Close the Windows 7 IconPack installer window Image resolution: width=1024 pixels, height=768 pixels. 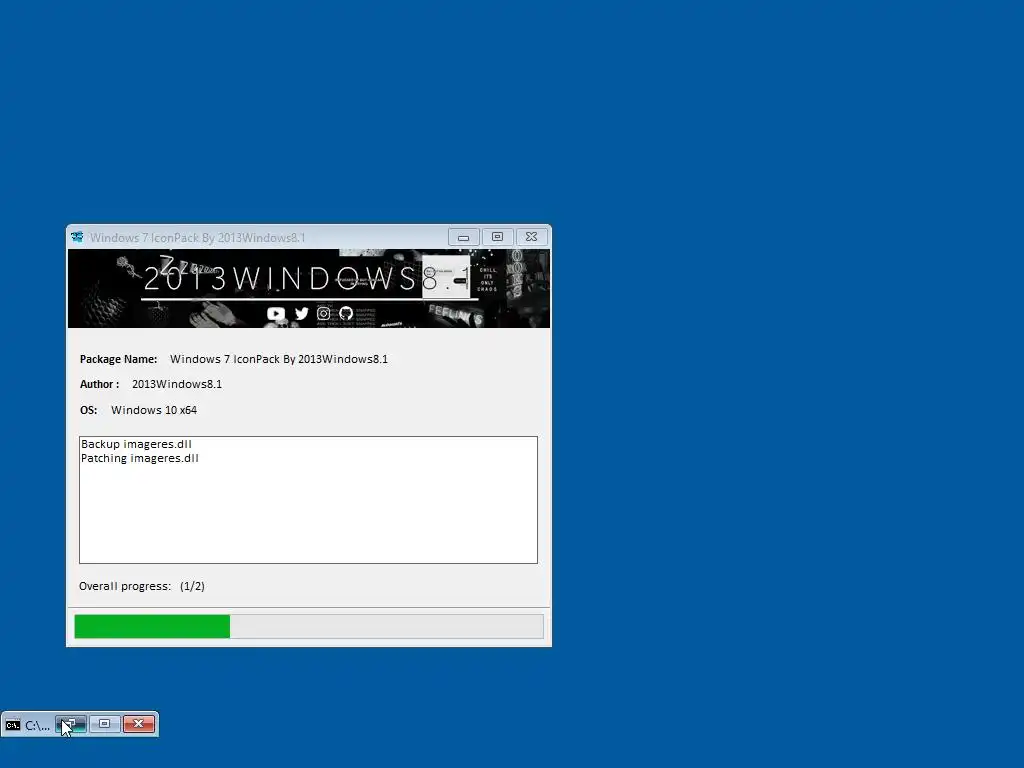[x=532, y=237]
